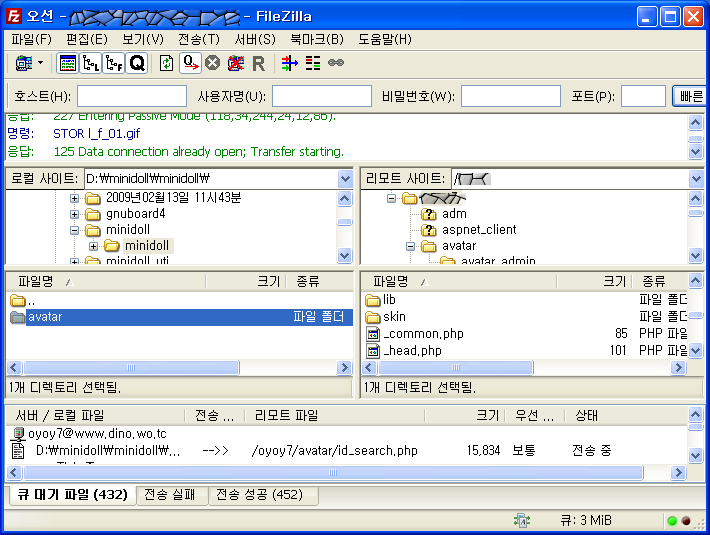Click the red activity indicator light
This screenshot has height=535, width=710.
pyautogui.click(x=686, y=521)
